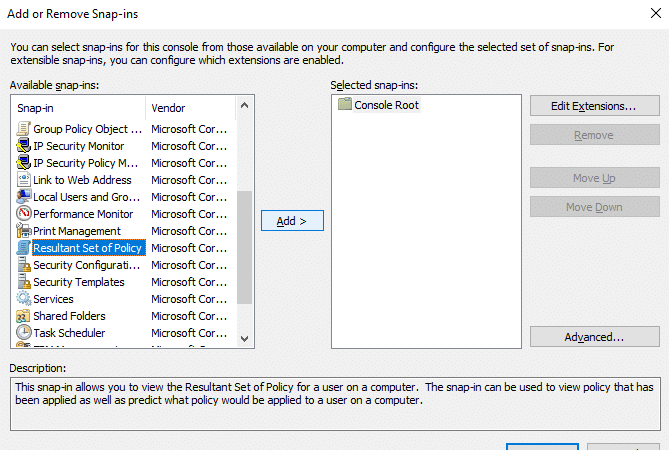
Task: Select the highlighted Resultant Set of Policy
Action: 89,248
